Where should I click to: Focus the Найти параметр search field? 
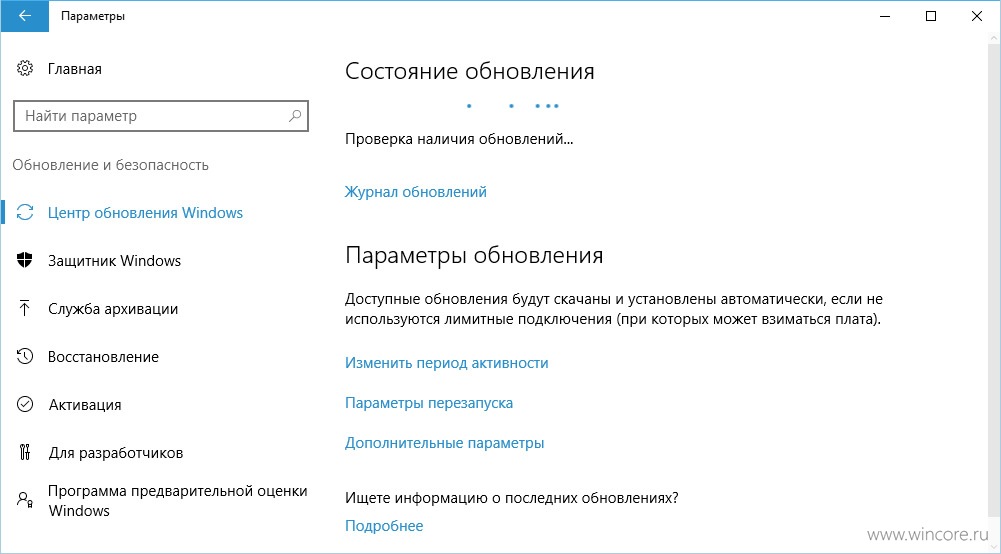(161, 116)
